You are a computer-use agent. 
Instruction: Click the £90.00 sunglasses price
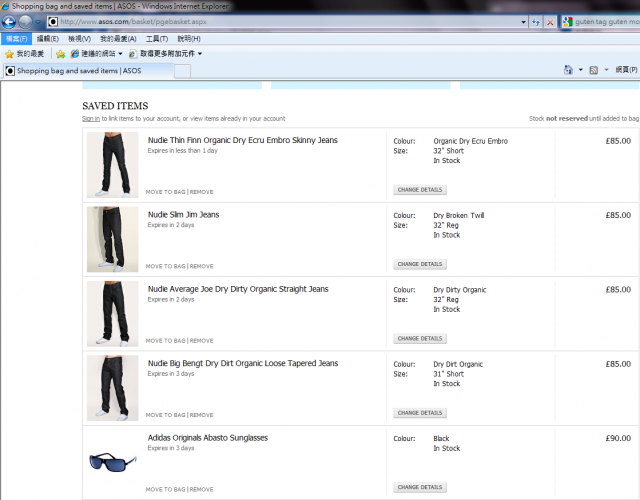(x=618, y=438)
